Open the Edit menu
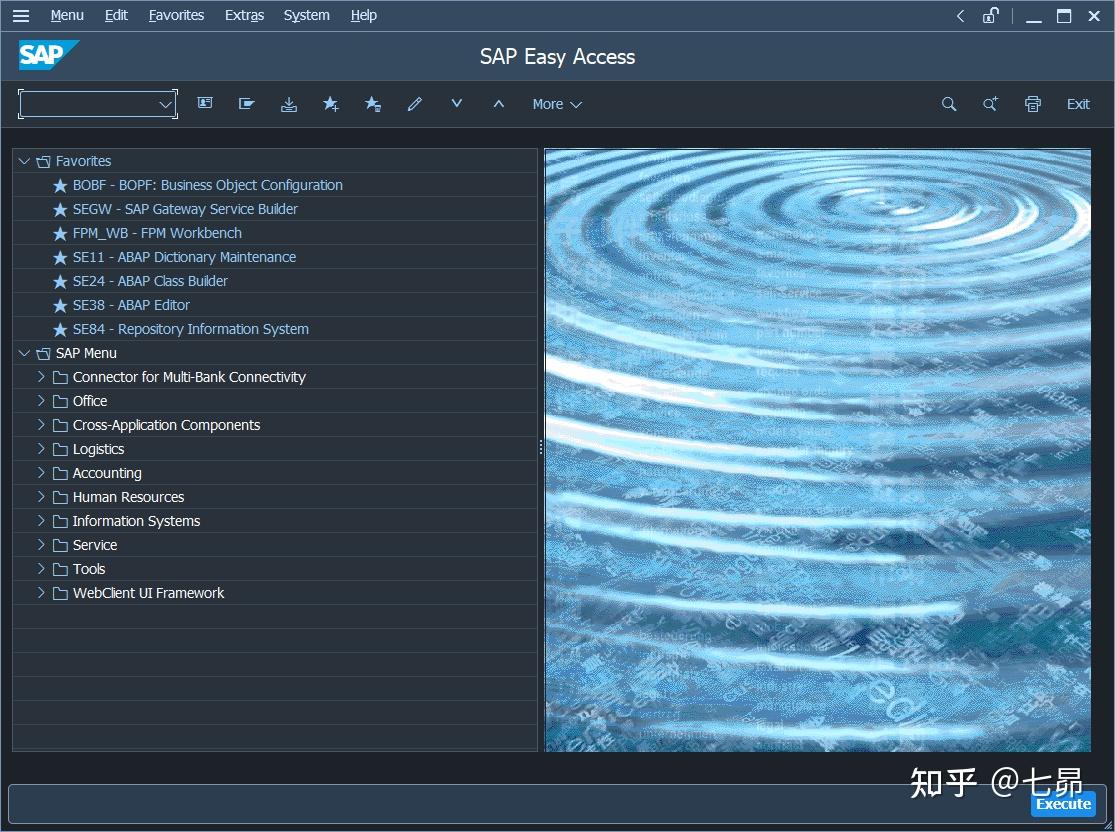The height and width of the screenshot is (832, 1115). point(116,15)
